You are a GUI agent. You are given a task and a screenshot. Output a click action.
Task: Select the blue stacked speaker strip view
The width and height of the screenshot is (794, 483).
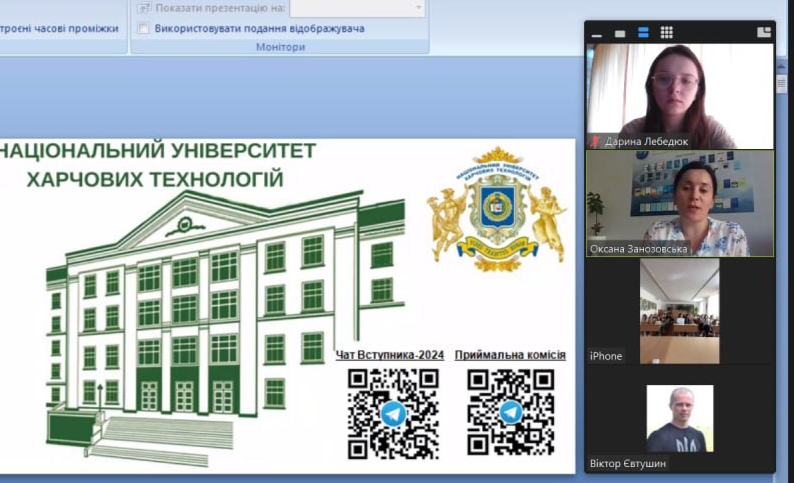pos(643,33)
